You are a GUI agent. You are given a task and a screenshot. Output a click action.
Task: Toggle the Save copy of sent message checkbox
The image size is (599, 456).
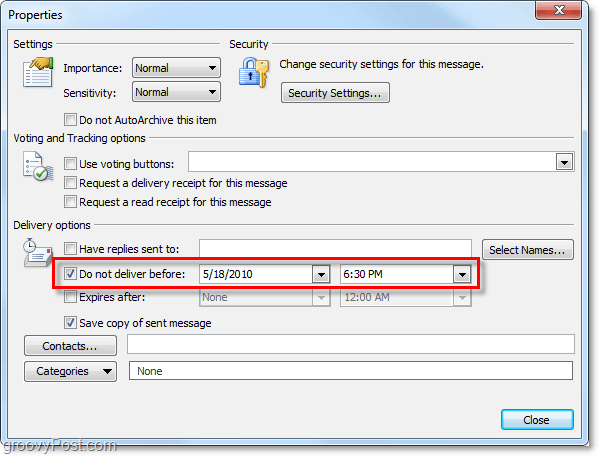(x=70, y=323)
